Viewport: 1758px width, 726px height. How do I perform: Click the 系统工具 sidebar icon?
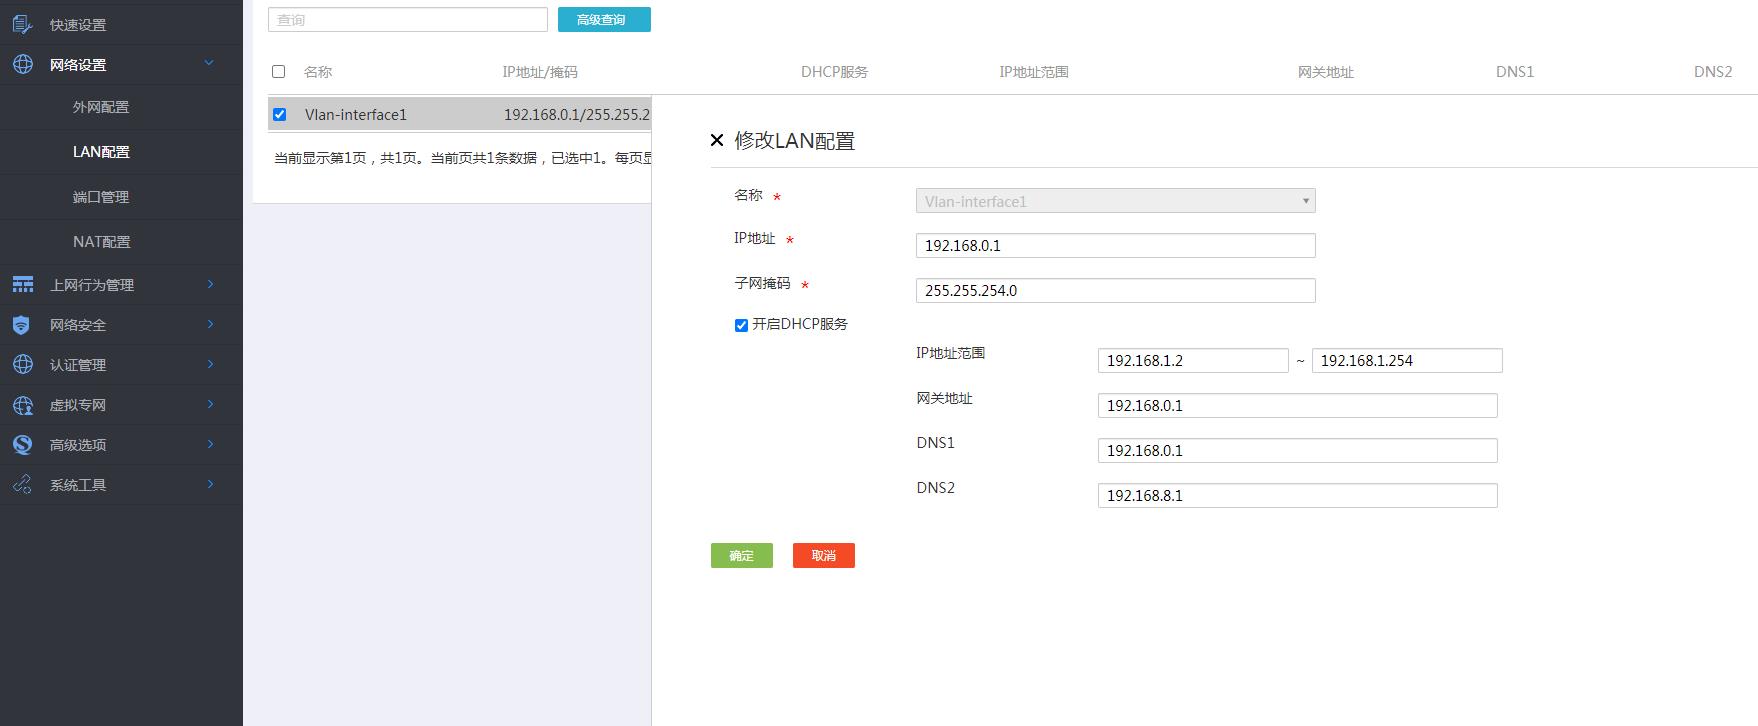pyautogui.click(x=23, y=485)
